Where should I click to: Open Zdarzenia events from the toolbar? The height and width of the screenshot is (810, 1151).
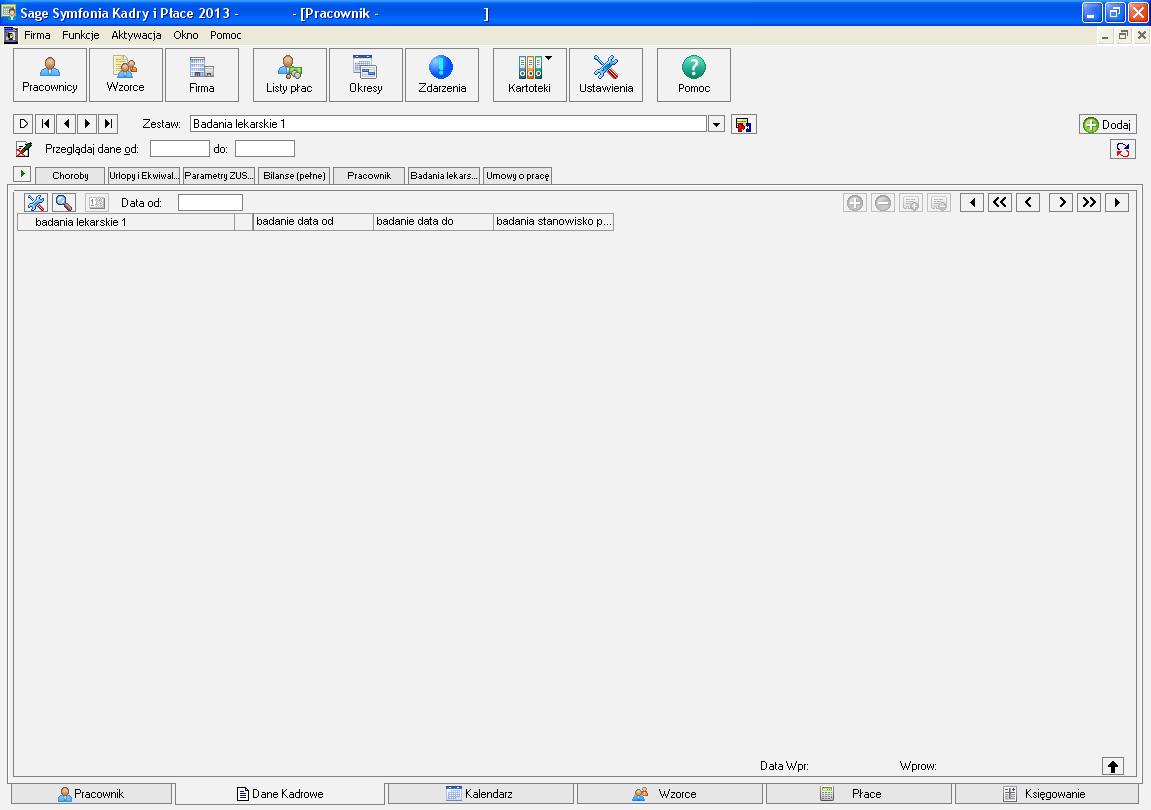click(x=441, y=75)
